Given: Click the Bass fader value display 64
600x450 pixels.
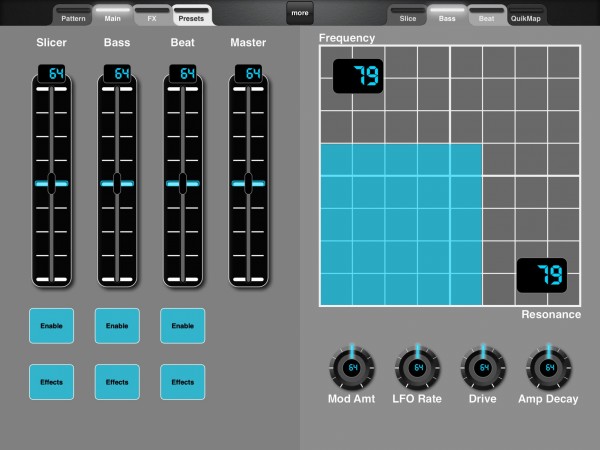Looking at the screenshot, I should (117, 73).
